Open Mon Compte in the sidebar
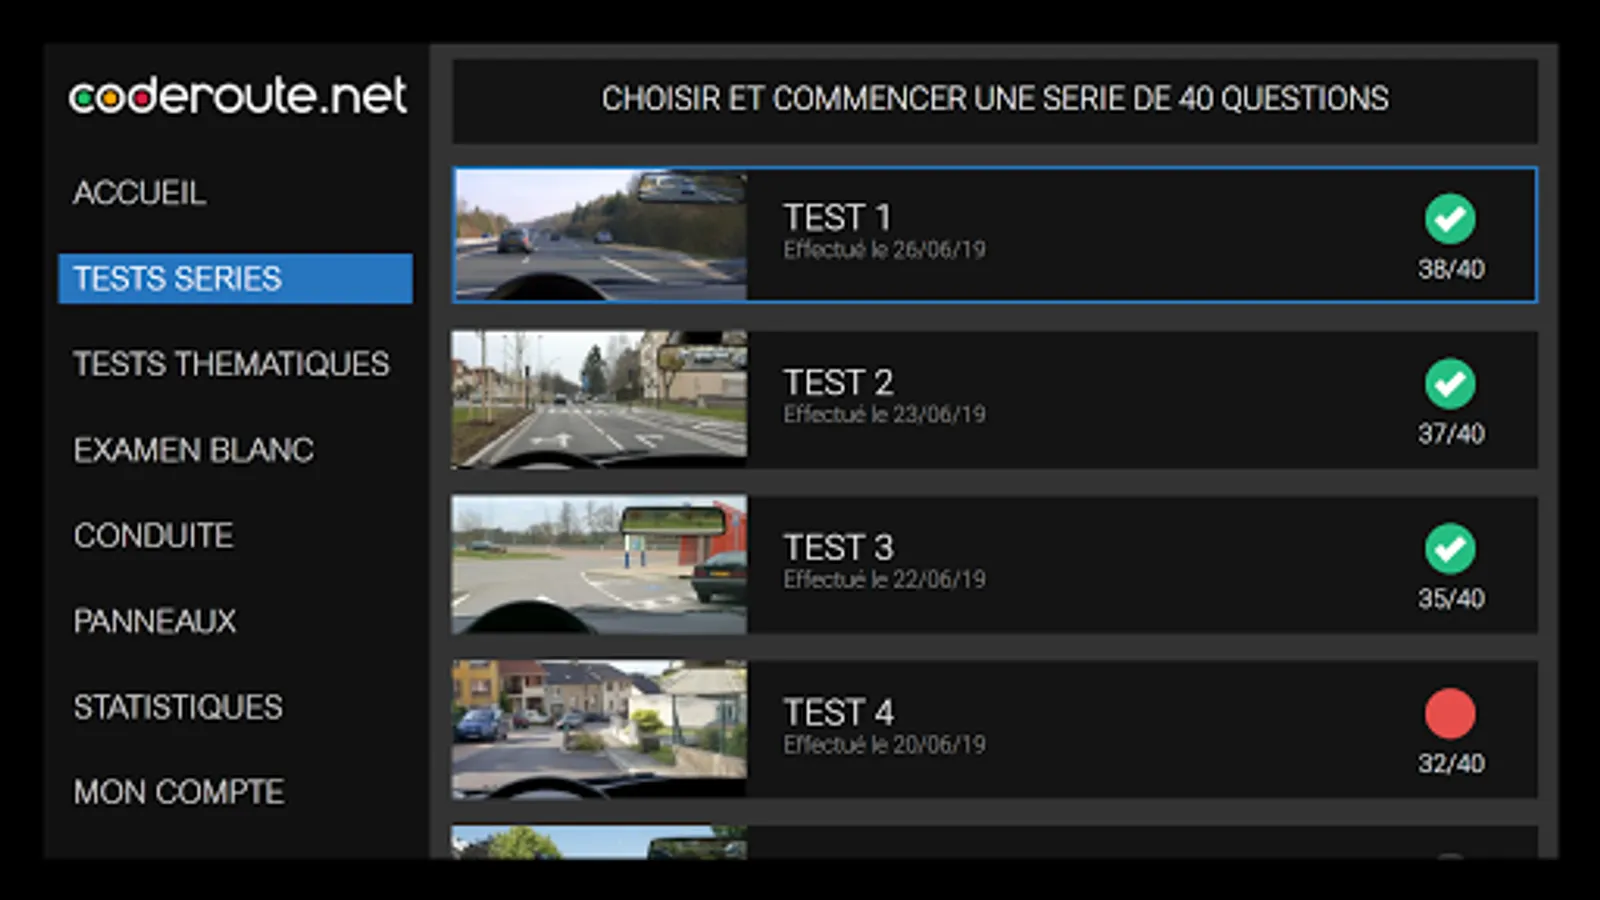The image size is (1600, 900). coord(179,792)
